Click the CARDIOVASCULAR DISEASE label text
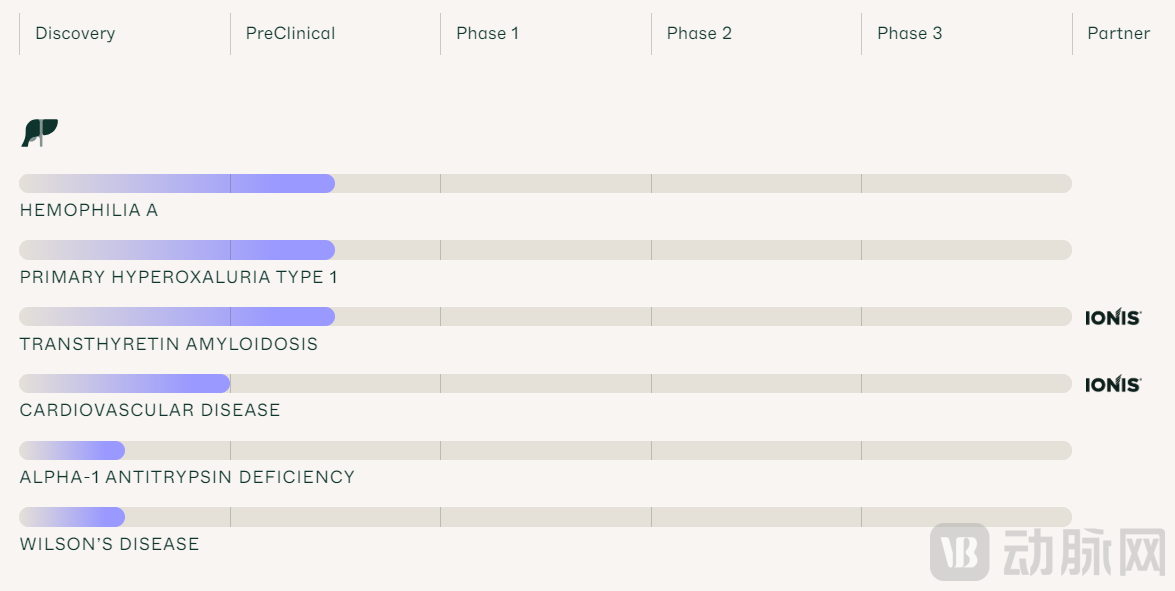 (x=150, y=410)
